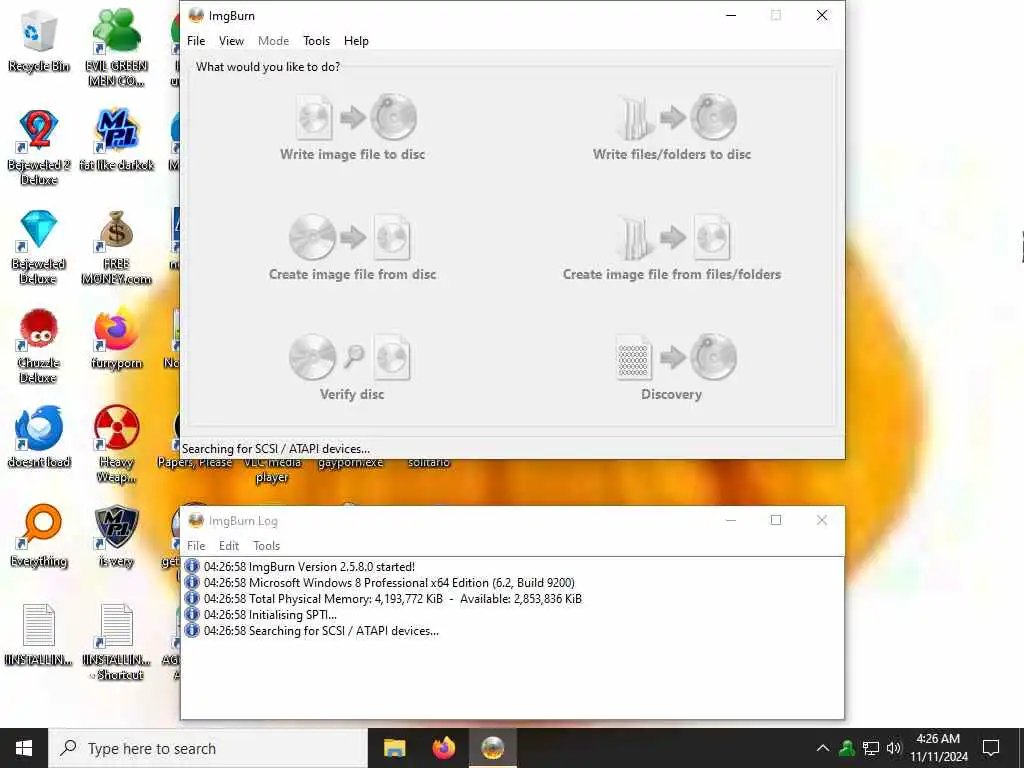Select Create image file from files/folders
This screenshot has width=1024, height=768.
coord(672,248)
